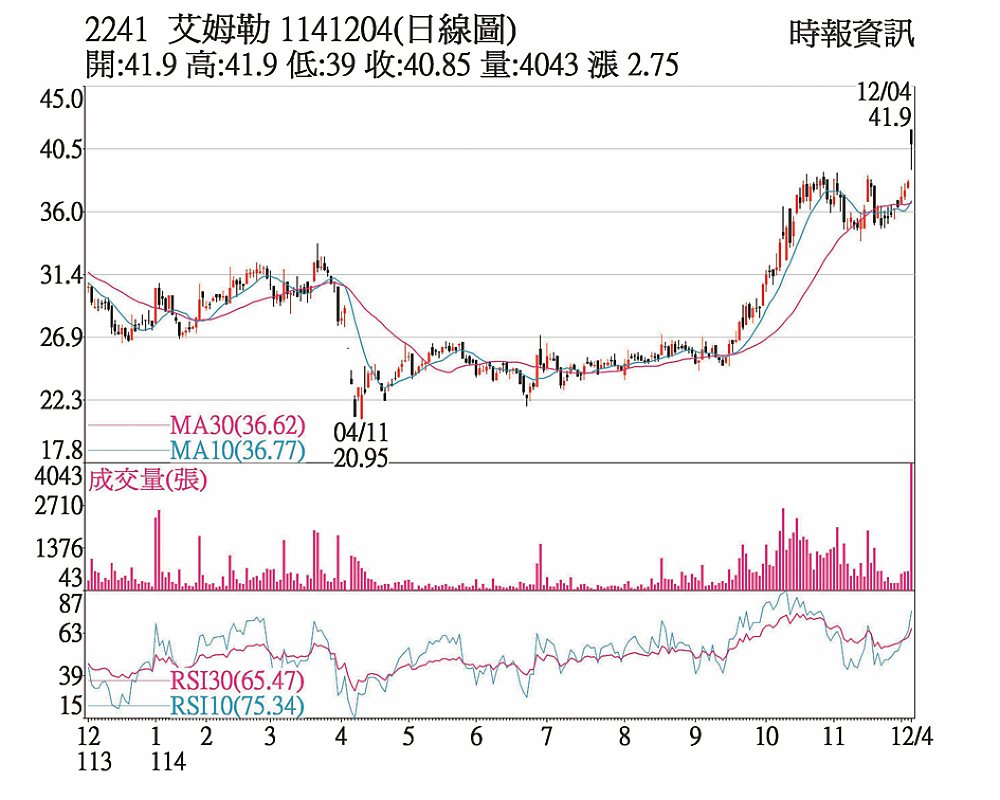The width and height of the screenshot is (1000, 800).
Task: Click the 87 RSI axis label
Action: [x=70, y=604]
